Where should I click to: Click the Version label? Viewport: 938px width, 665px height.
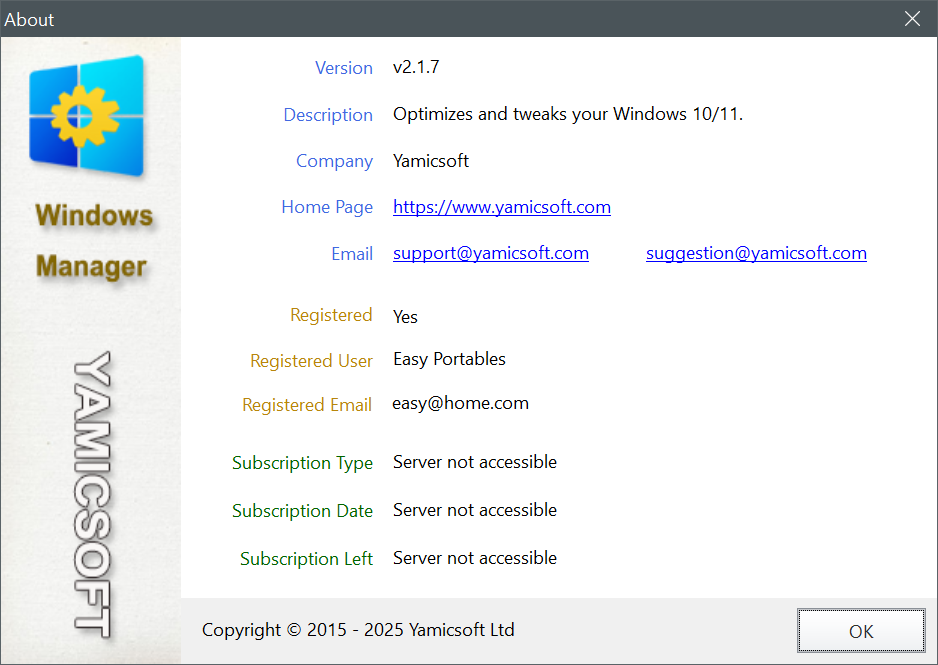pos(344,68)
